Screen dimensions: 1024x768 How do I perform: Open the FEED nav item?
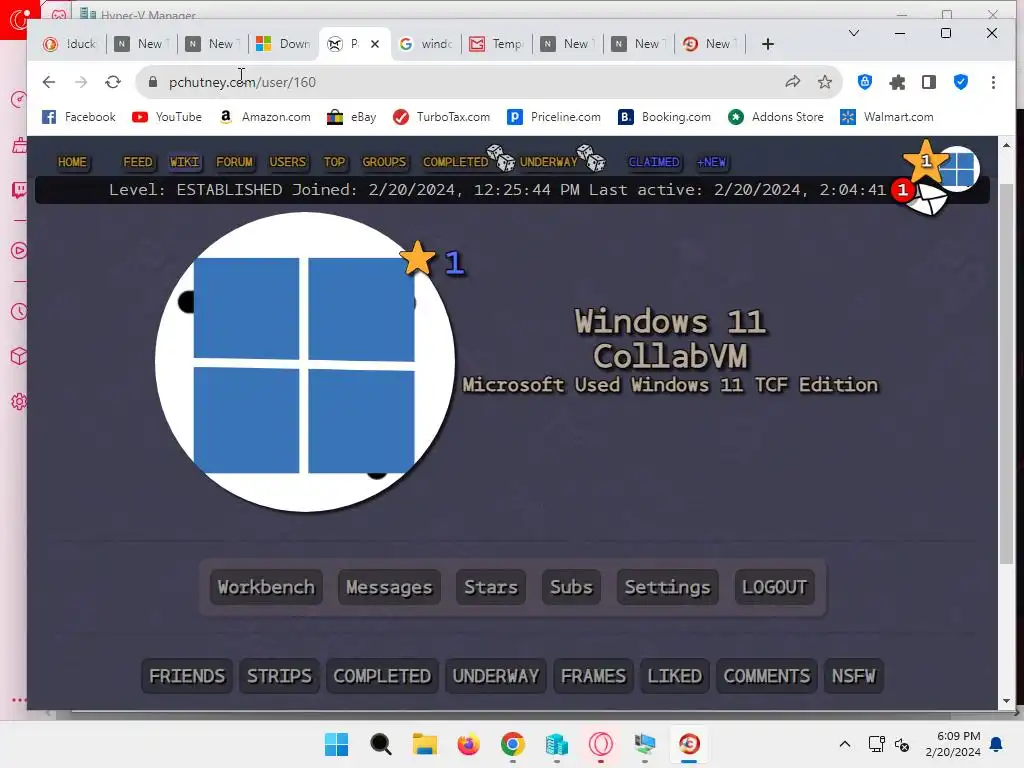coord(138,162)
